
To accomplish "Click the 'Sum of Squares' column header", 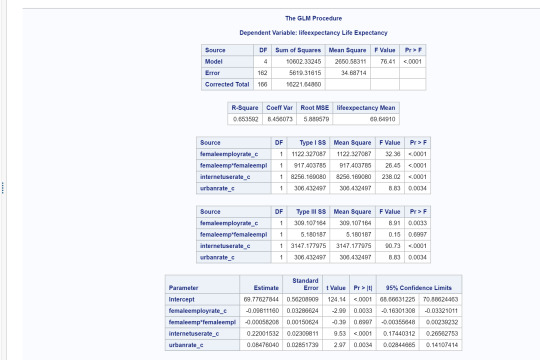I will (298, 50).
